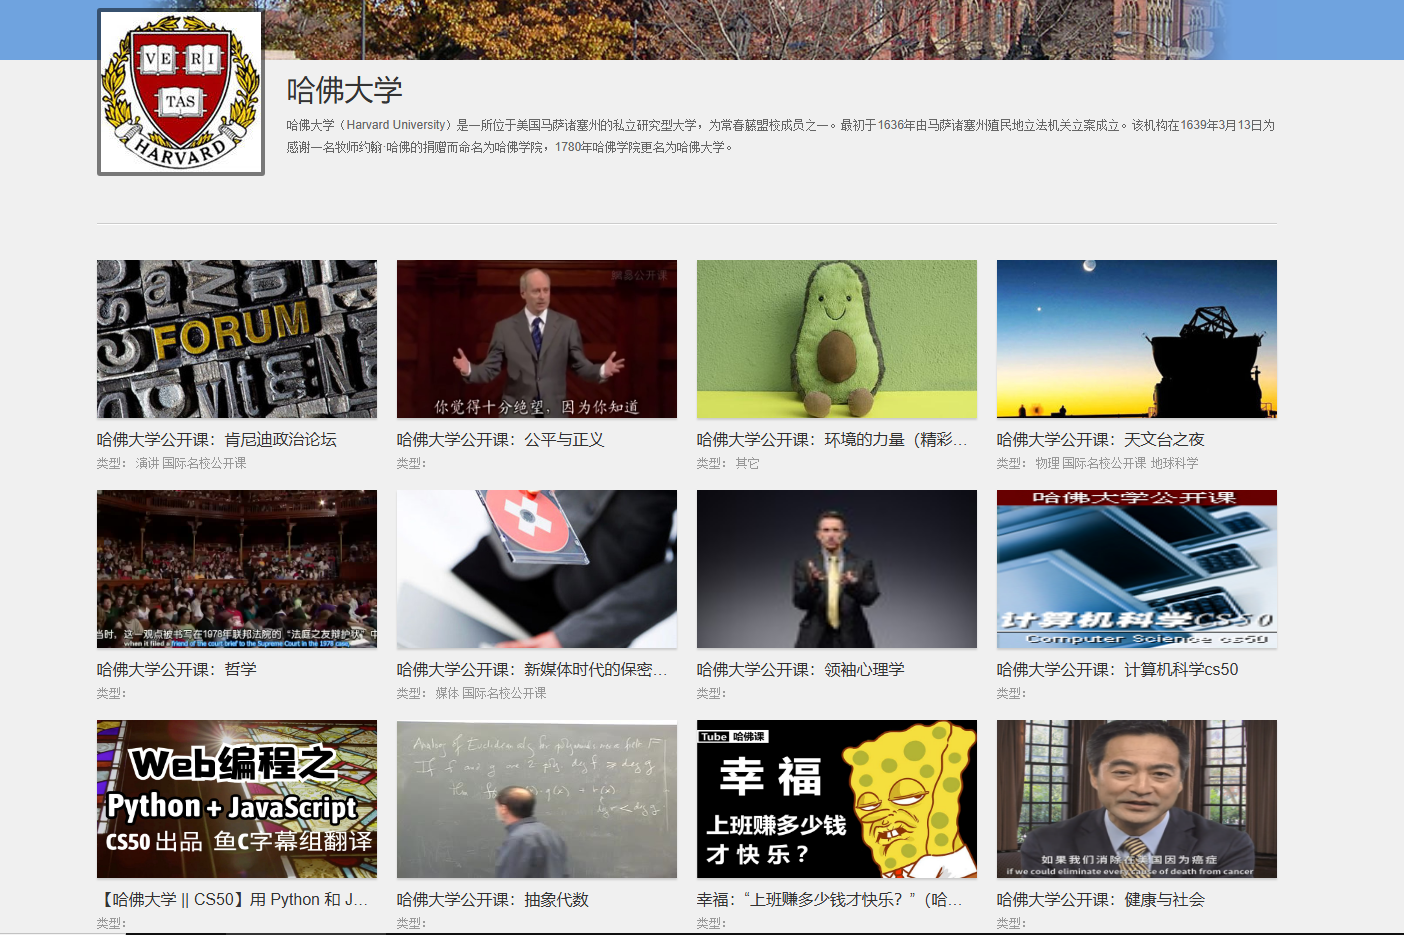Open the 幸福 SpongeBob thumbnail
The image size is (1404, 935).
coord(837,799)
